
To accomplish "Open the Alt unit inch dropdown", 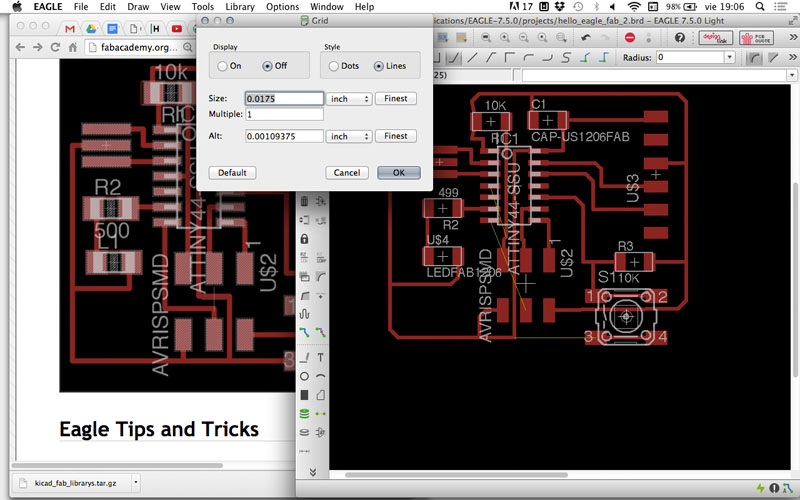I will 349,136.
